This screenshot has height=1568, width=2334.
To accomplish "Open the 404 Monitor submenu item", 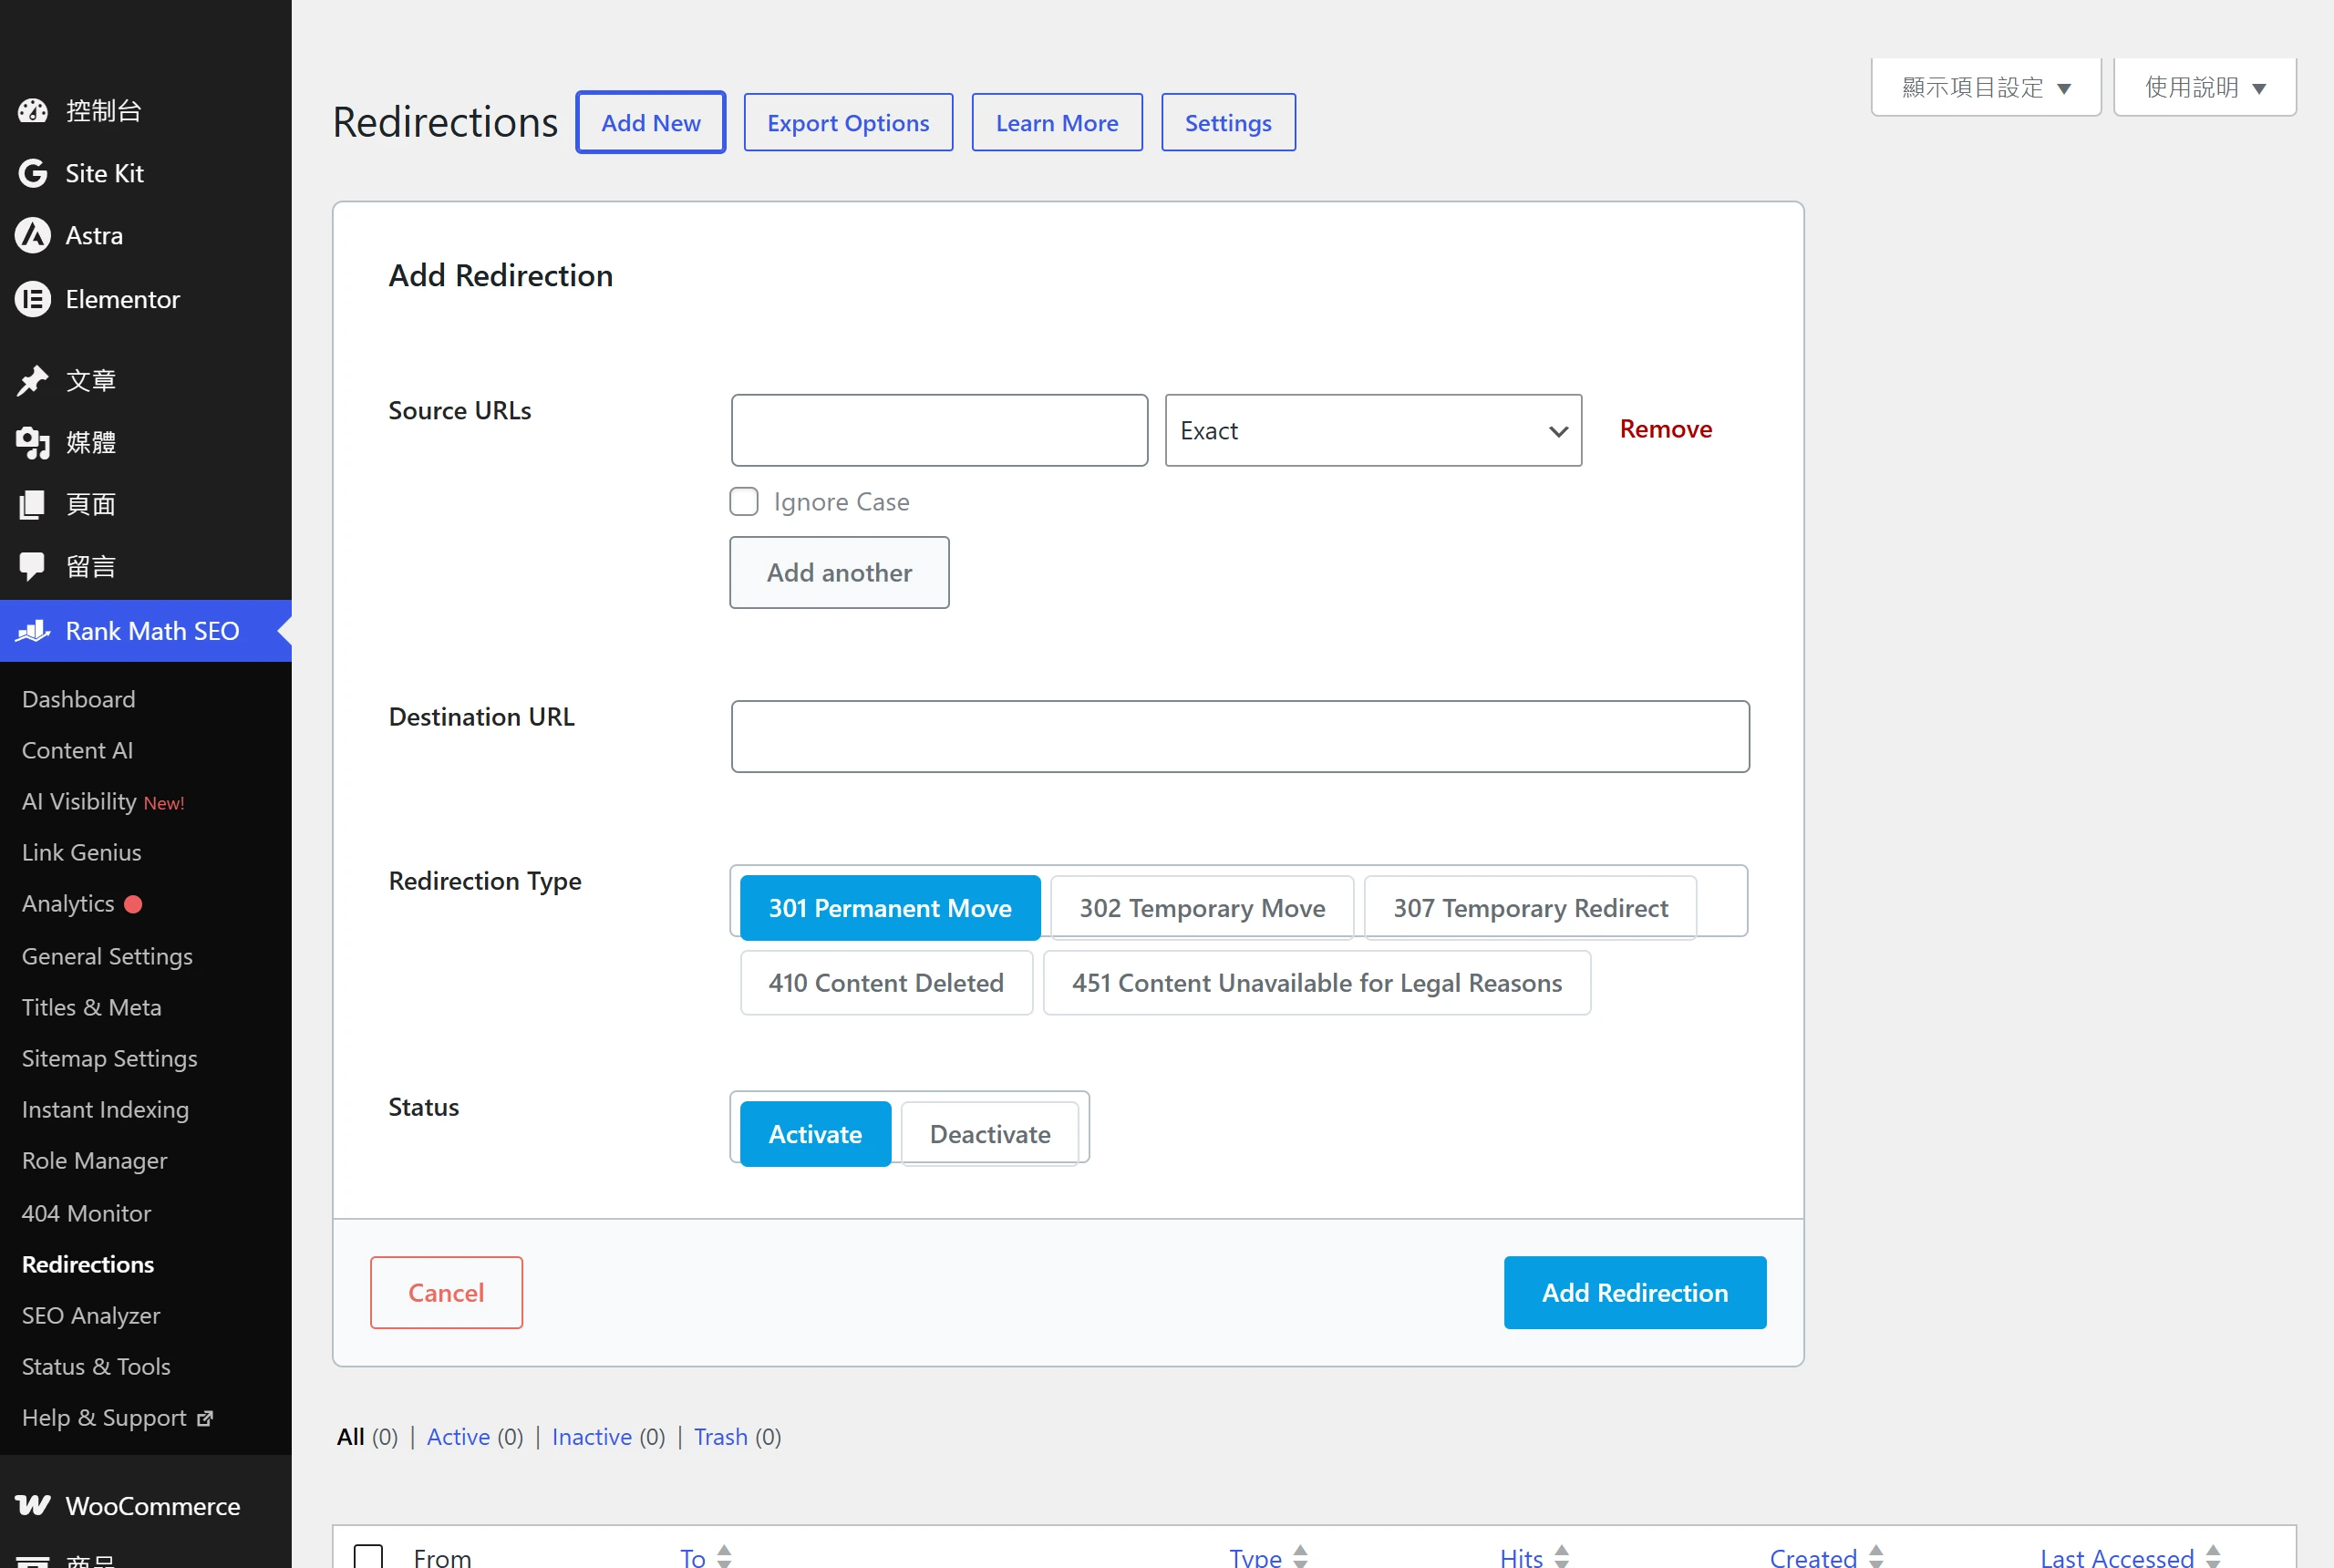I will (87, 1213).
